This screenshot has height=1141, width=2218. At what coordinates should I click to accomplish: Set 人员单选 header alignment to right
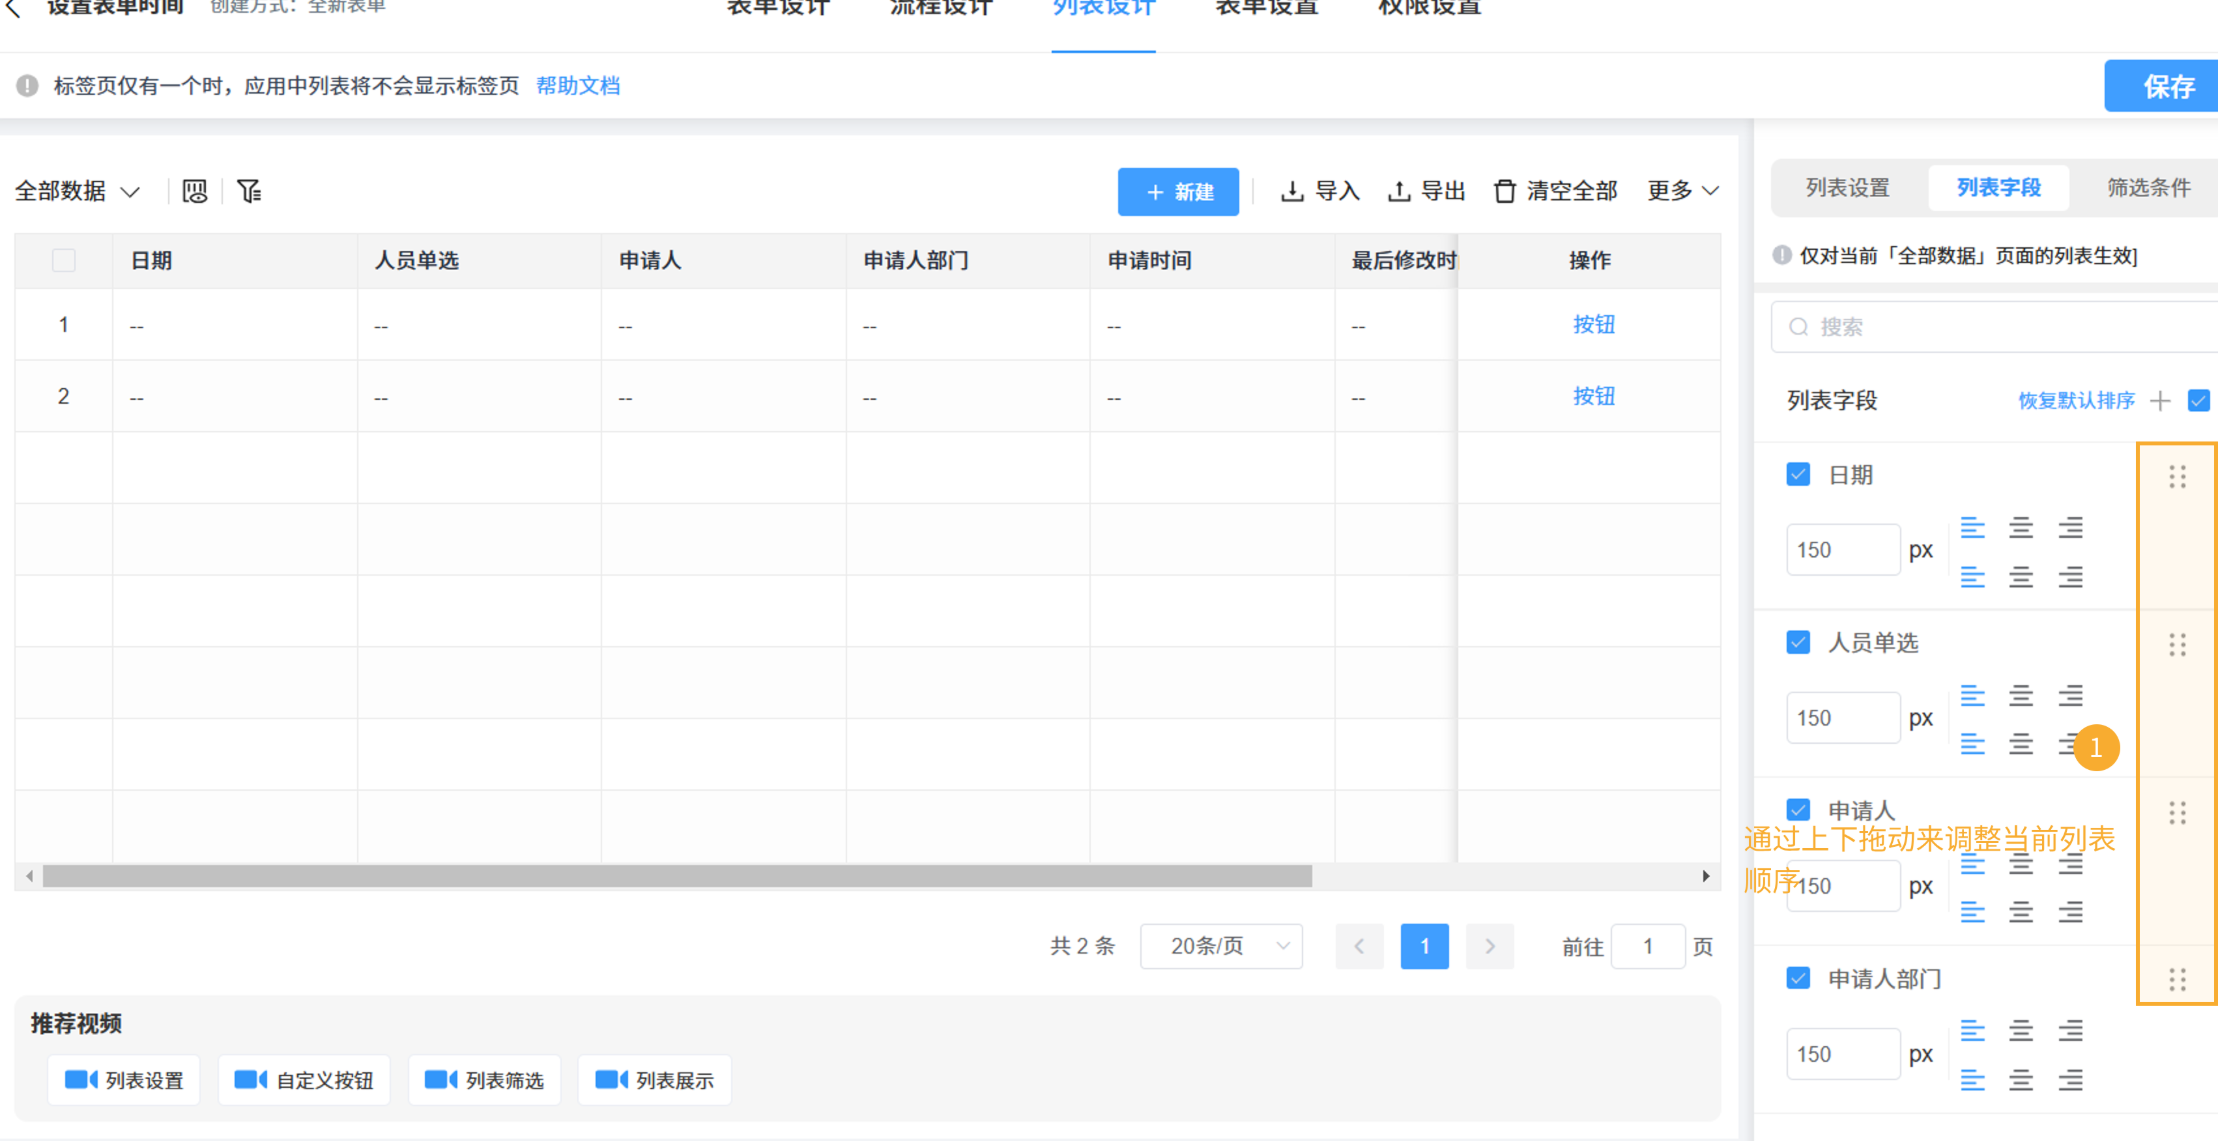tap(2070, 695)
